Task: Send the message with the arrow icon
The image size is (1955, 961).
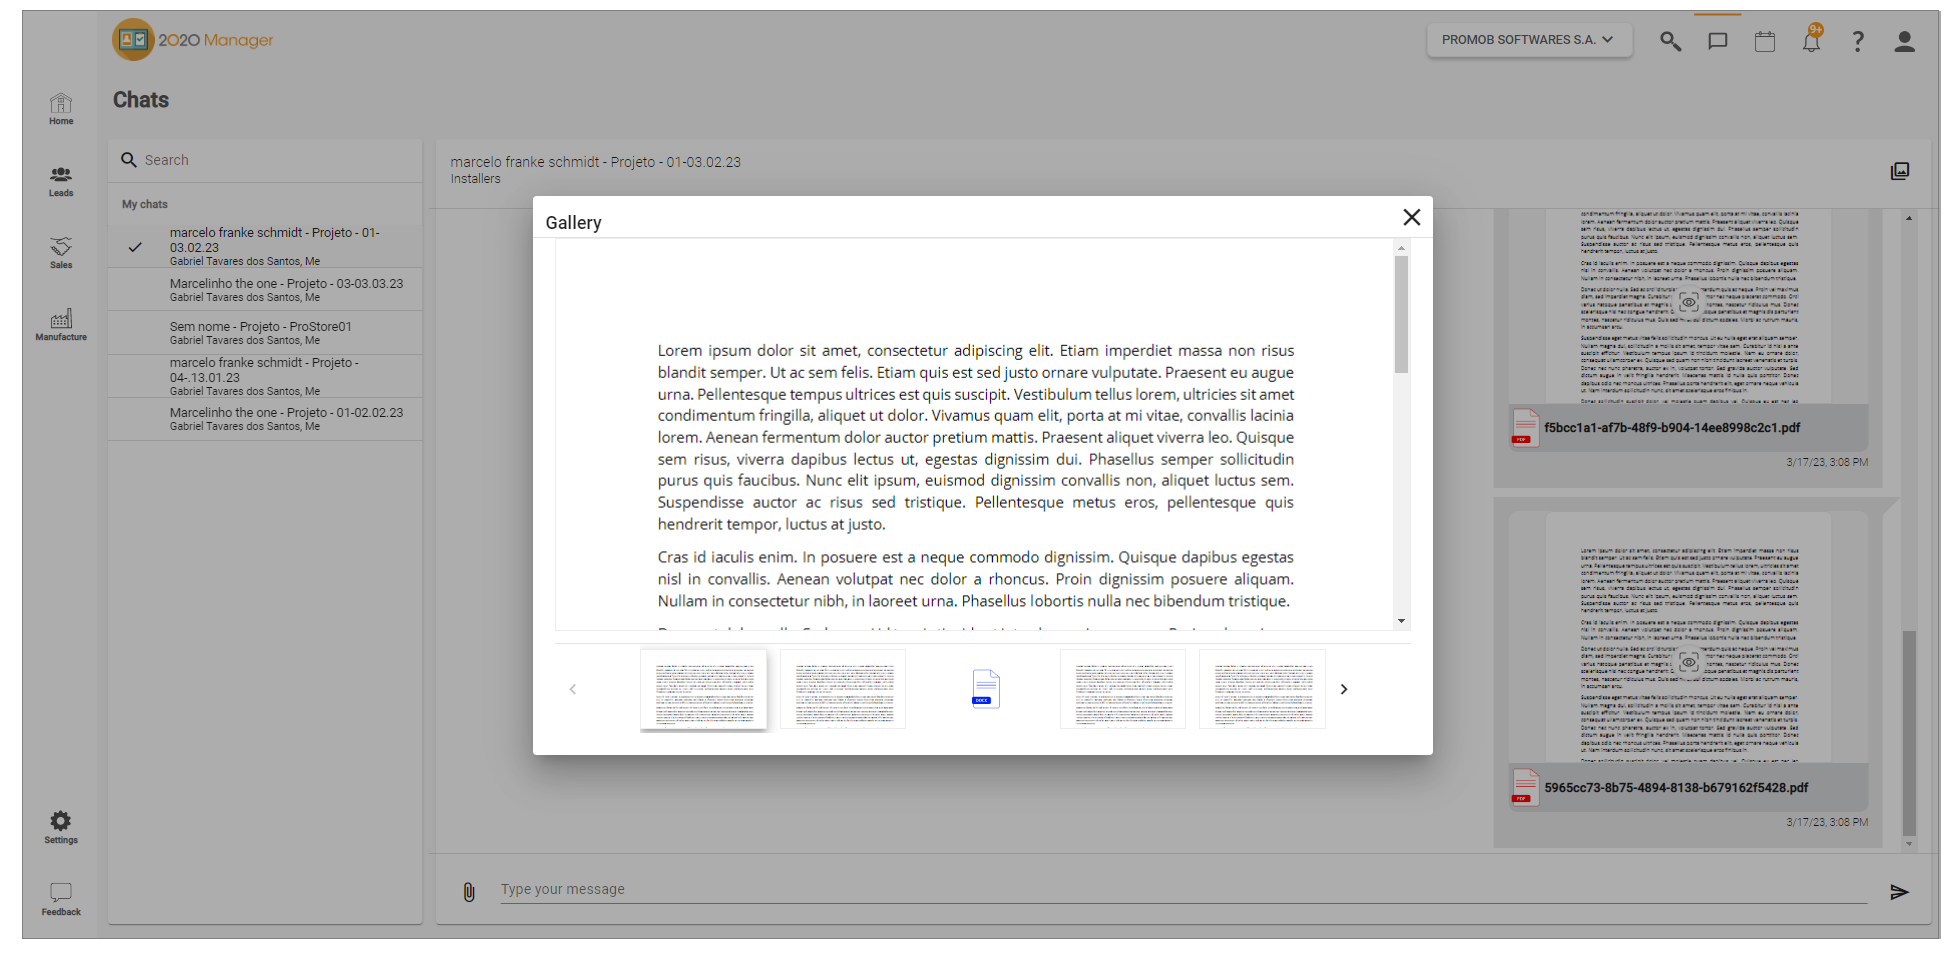Action: 1899,892
